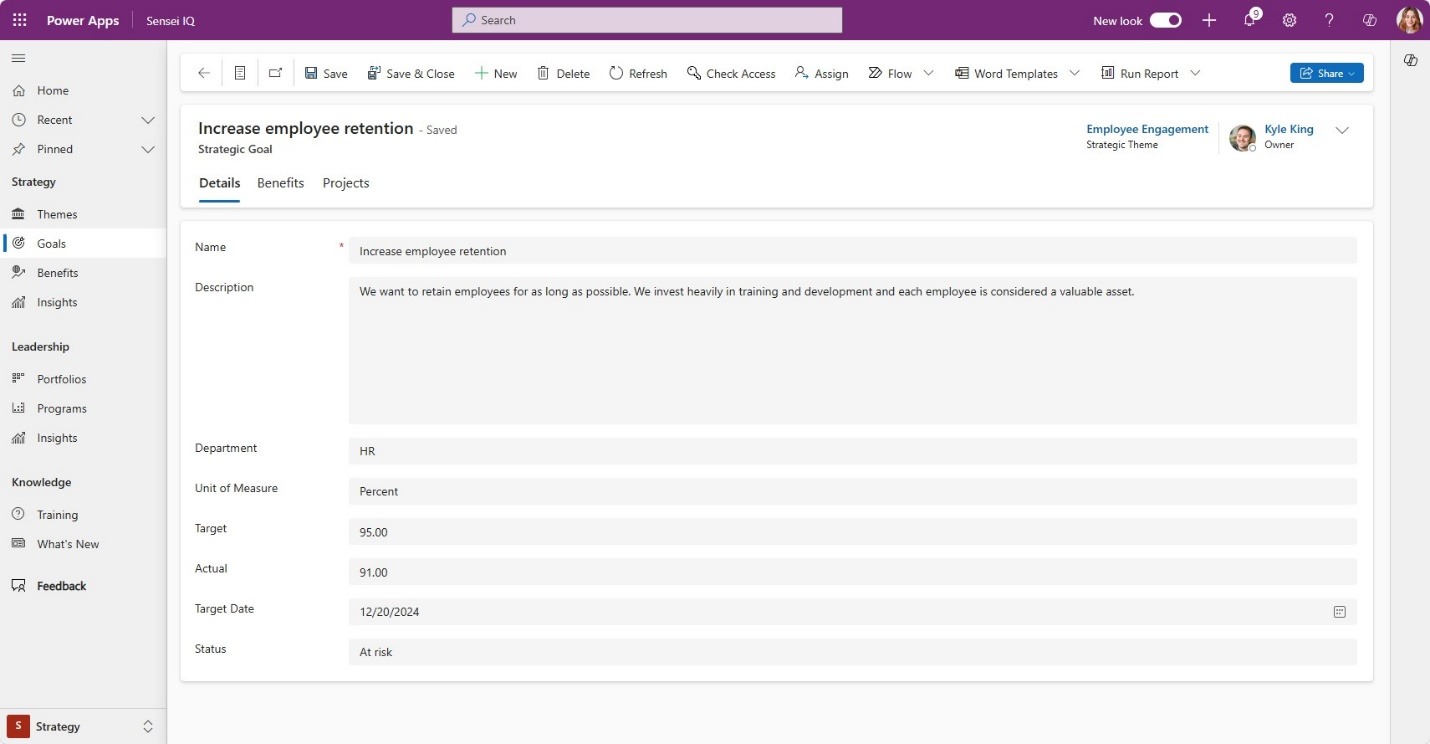The height and width of the screenshot is (744, 1430).
Task: Expand the Run Report chevron
Action: click(1195, 73)
